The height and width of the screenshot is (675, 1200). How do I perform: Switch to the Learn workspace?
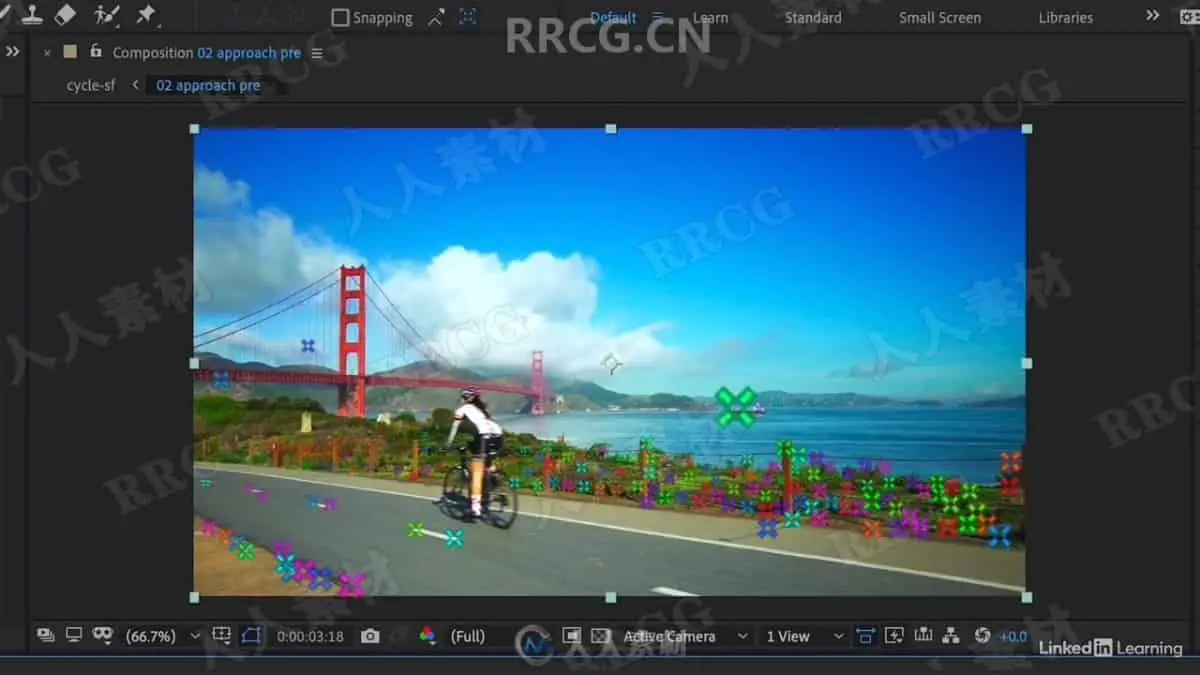[710, 18]
